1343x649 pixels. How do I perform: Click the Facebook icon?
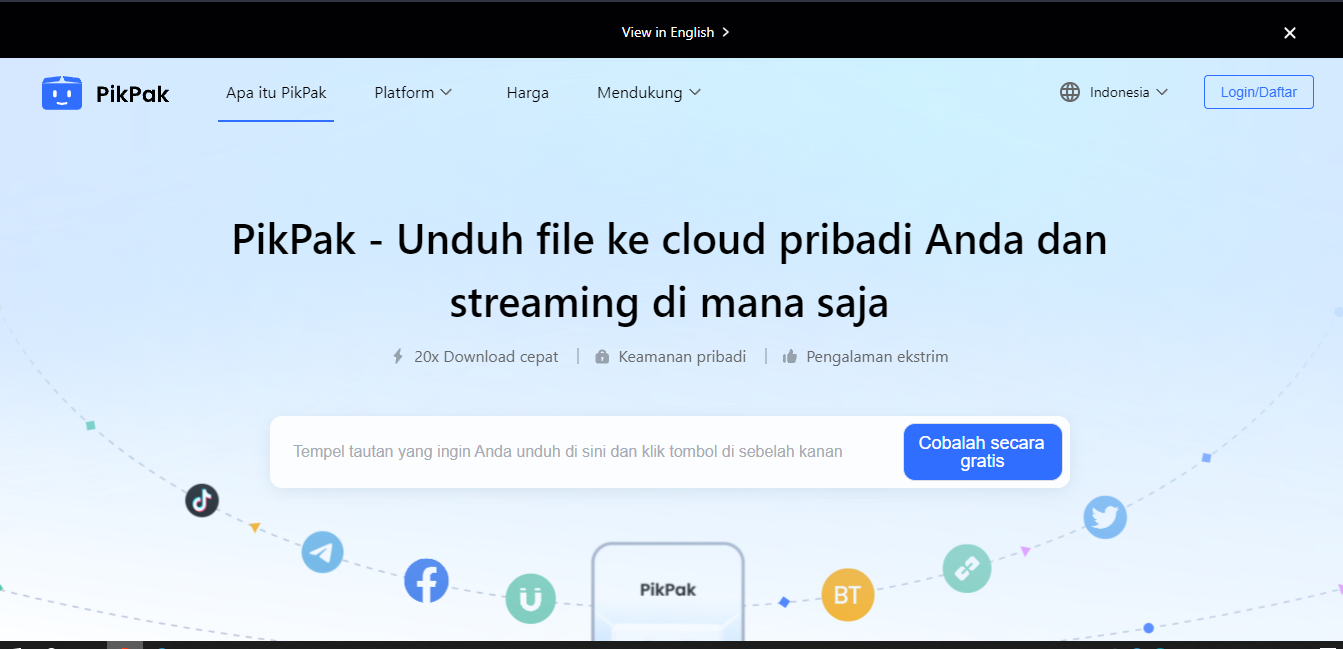(x=426, y=580)
